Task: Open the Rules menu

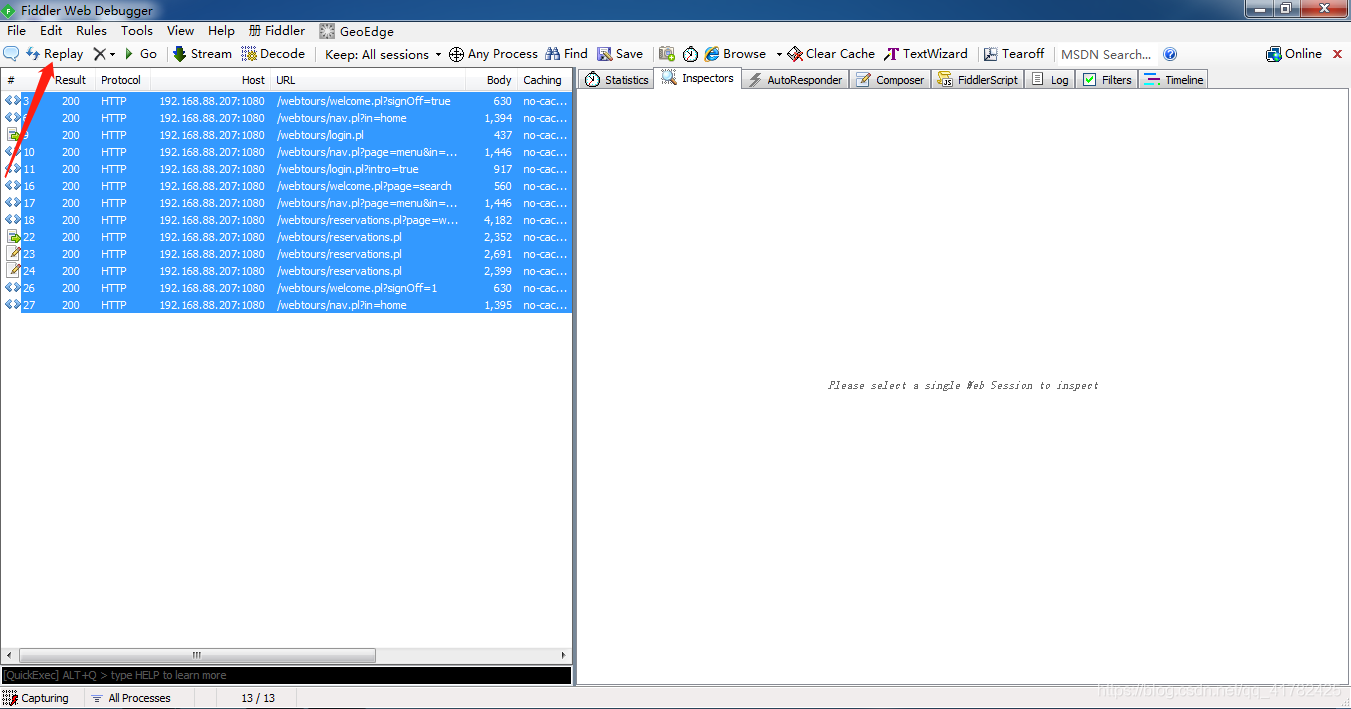Action: pos(91,31)
